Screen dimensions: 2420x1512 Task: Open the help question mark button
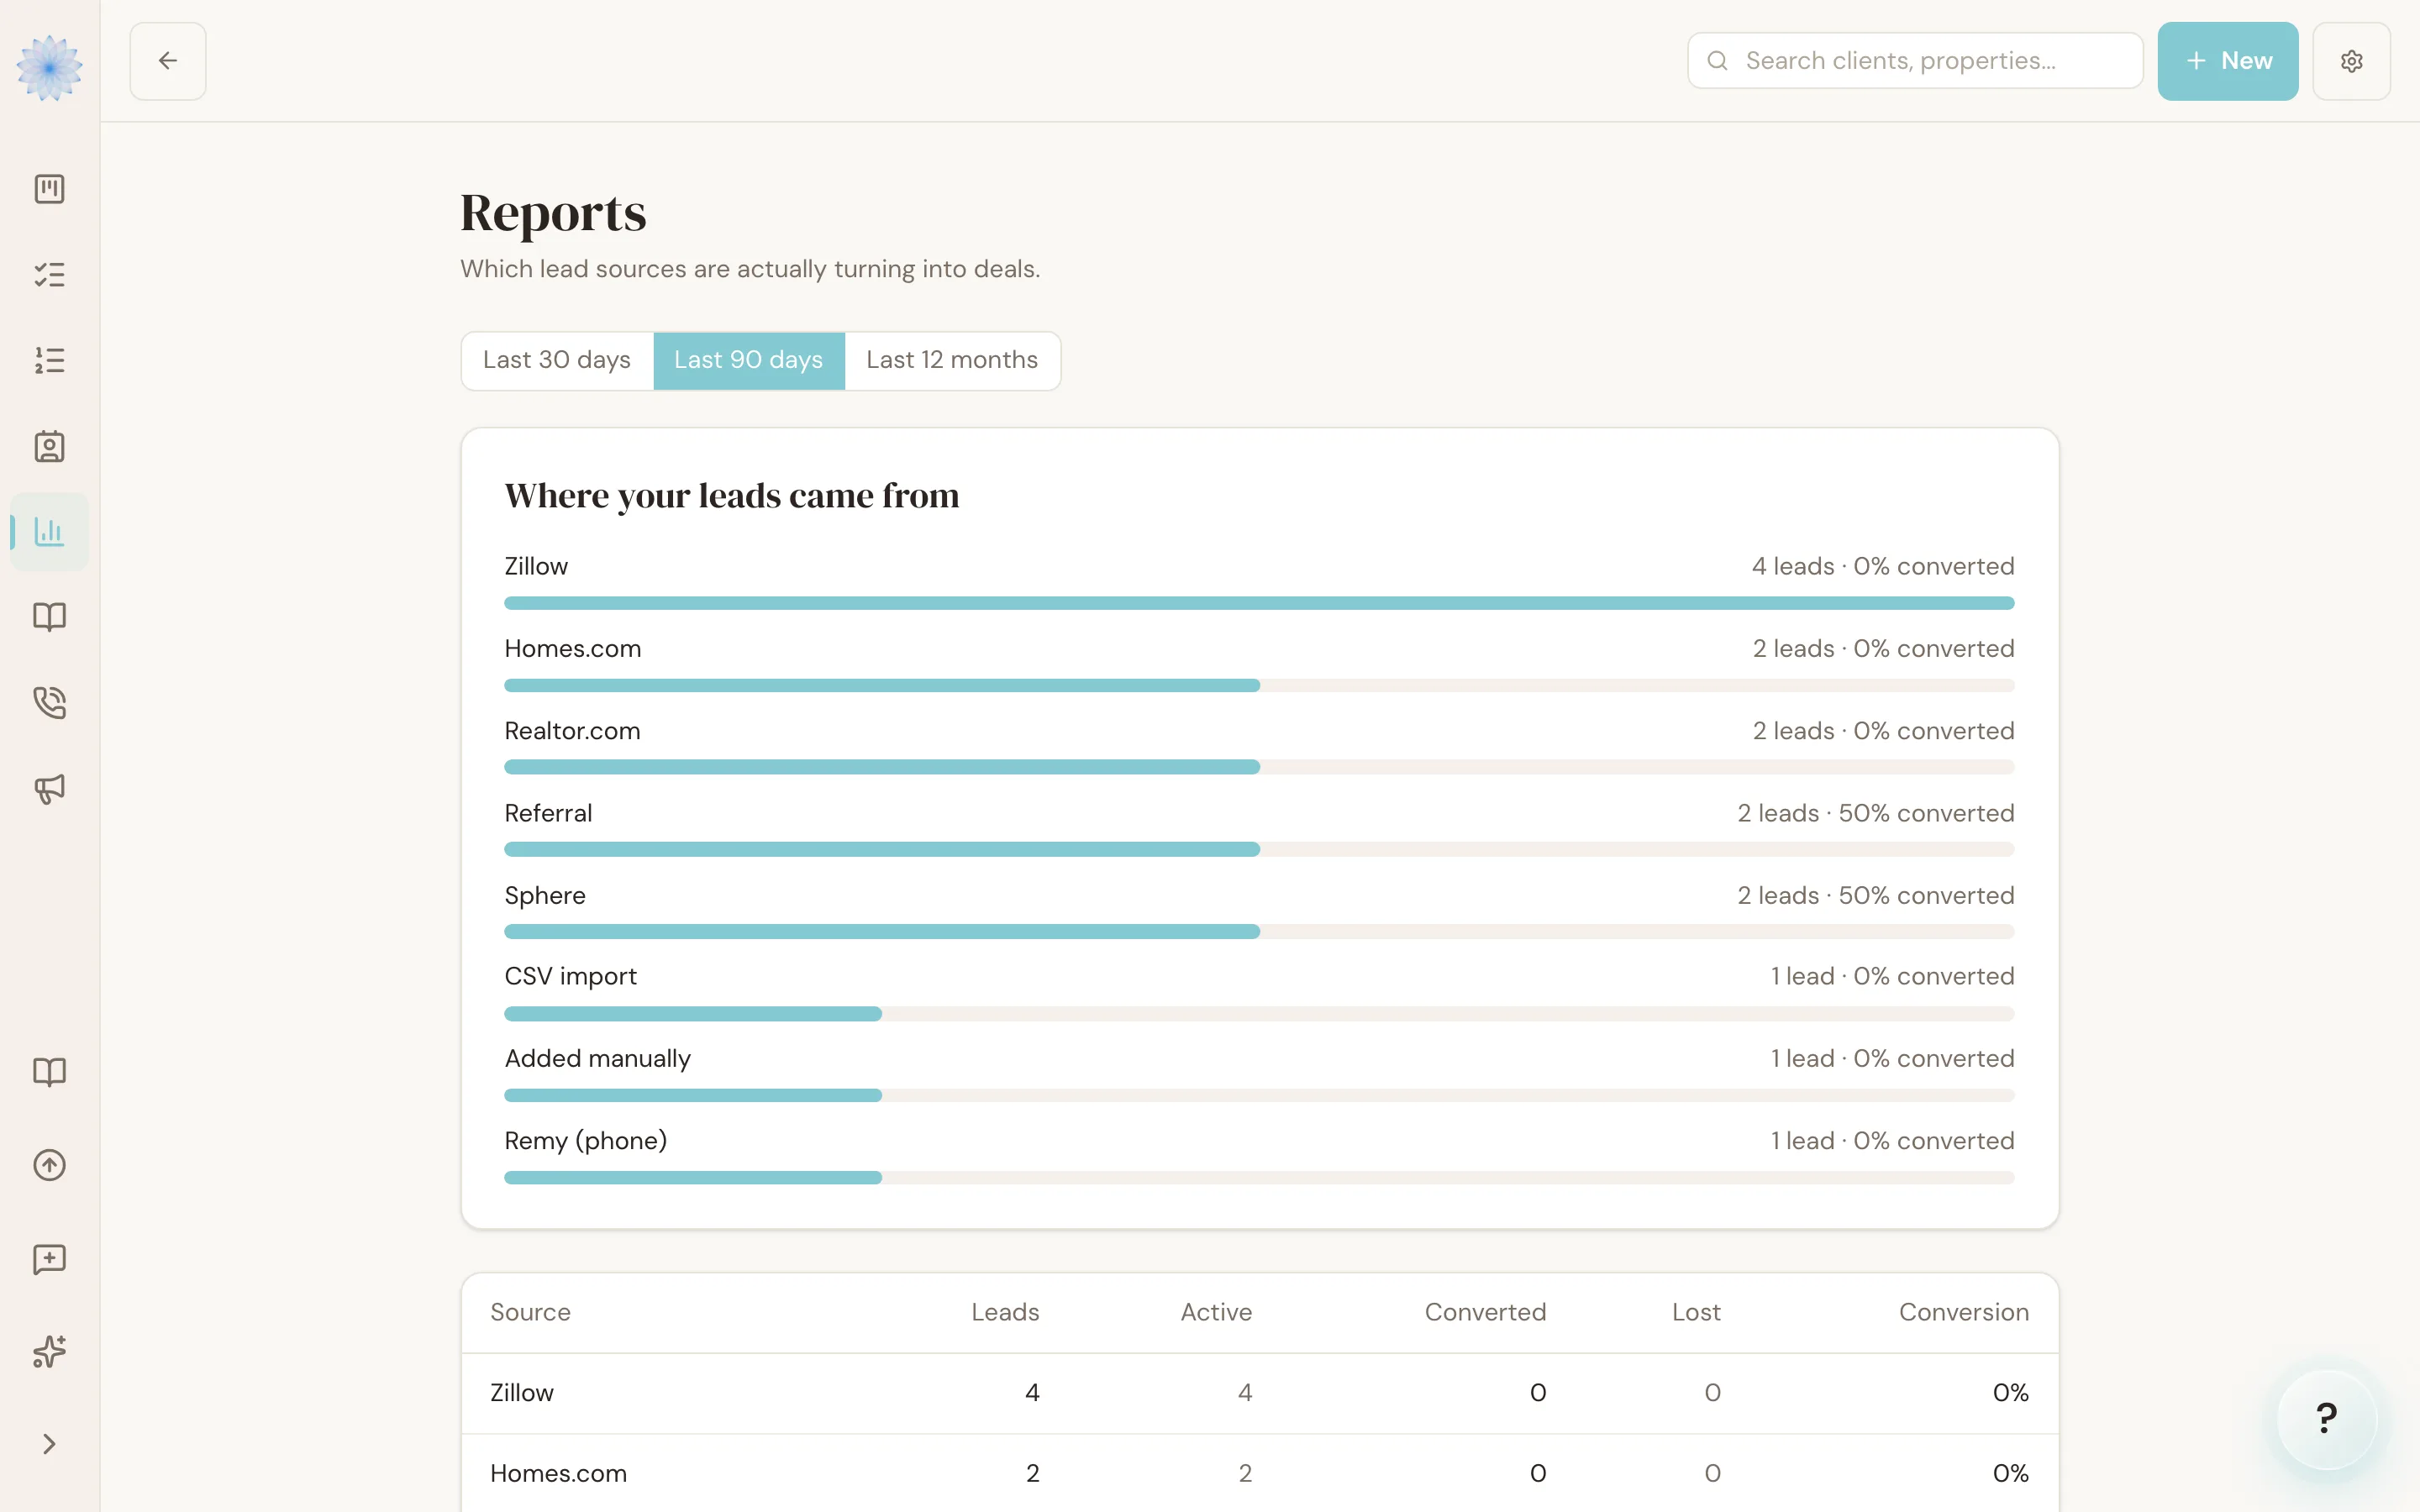click(x=2327, y=1418)
